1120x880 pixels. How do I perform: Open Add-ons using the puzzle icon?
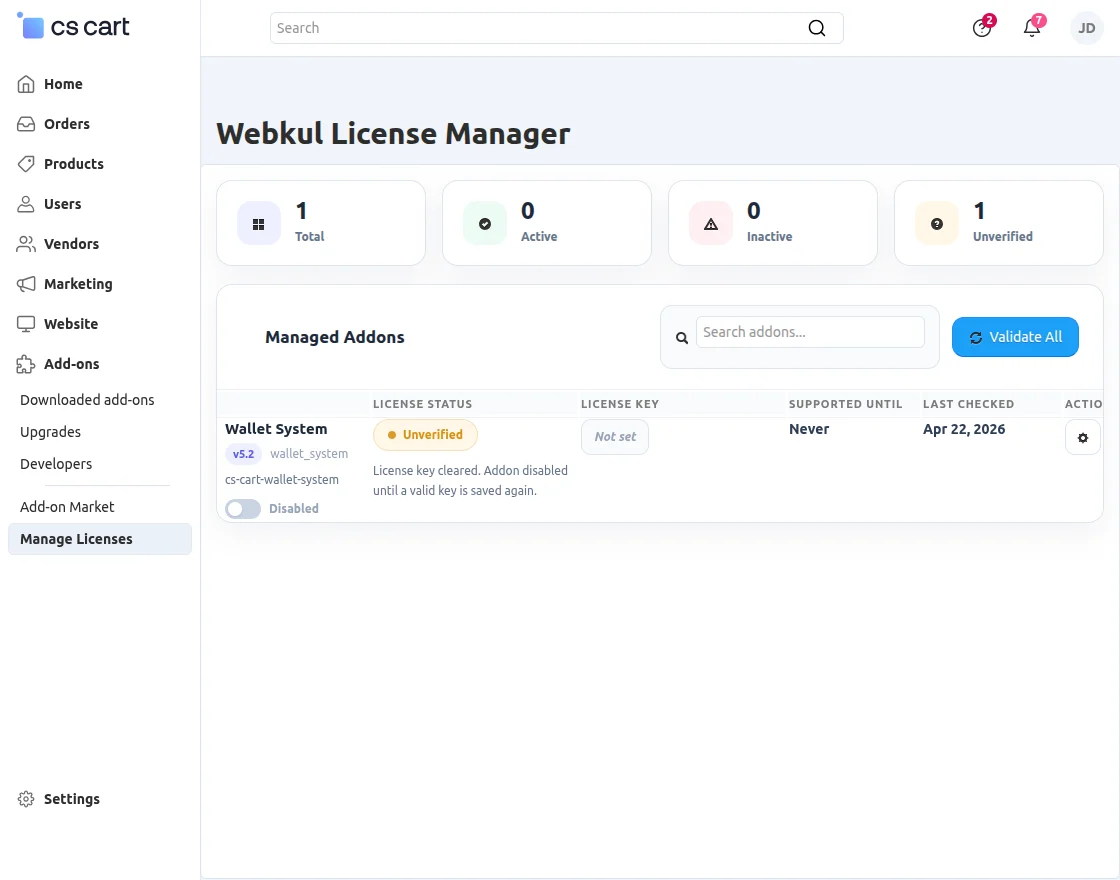point(24,364)
